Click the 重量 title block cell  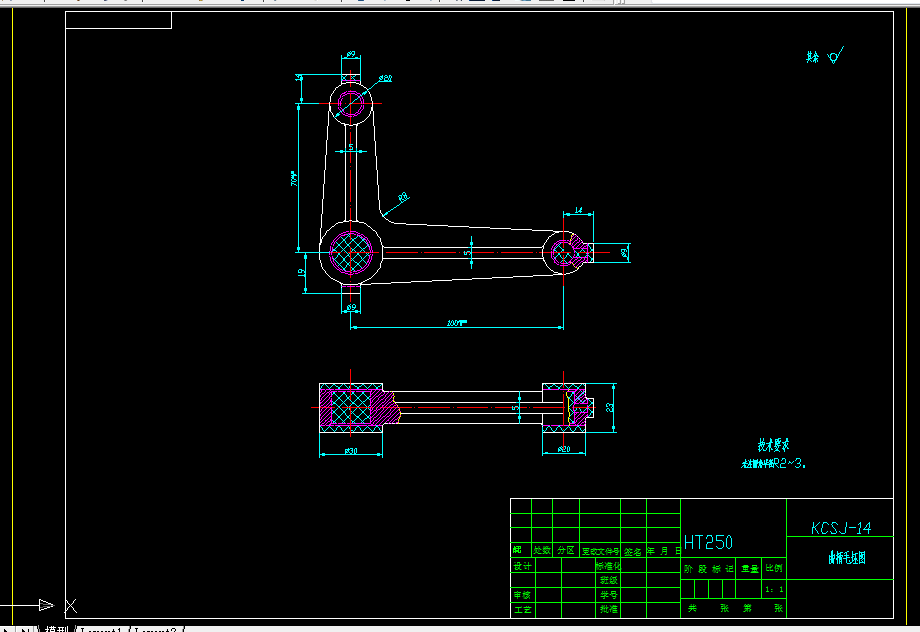point(749,568)
